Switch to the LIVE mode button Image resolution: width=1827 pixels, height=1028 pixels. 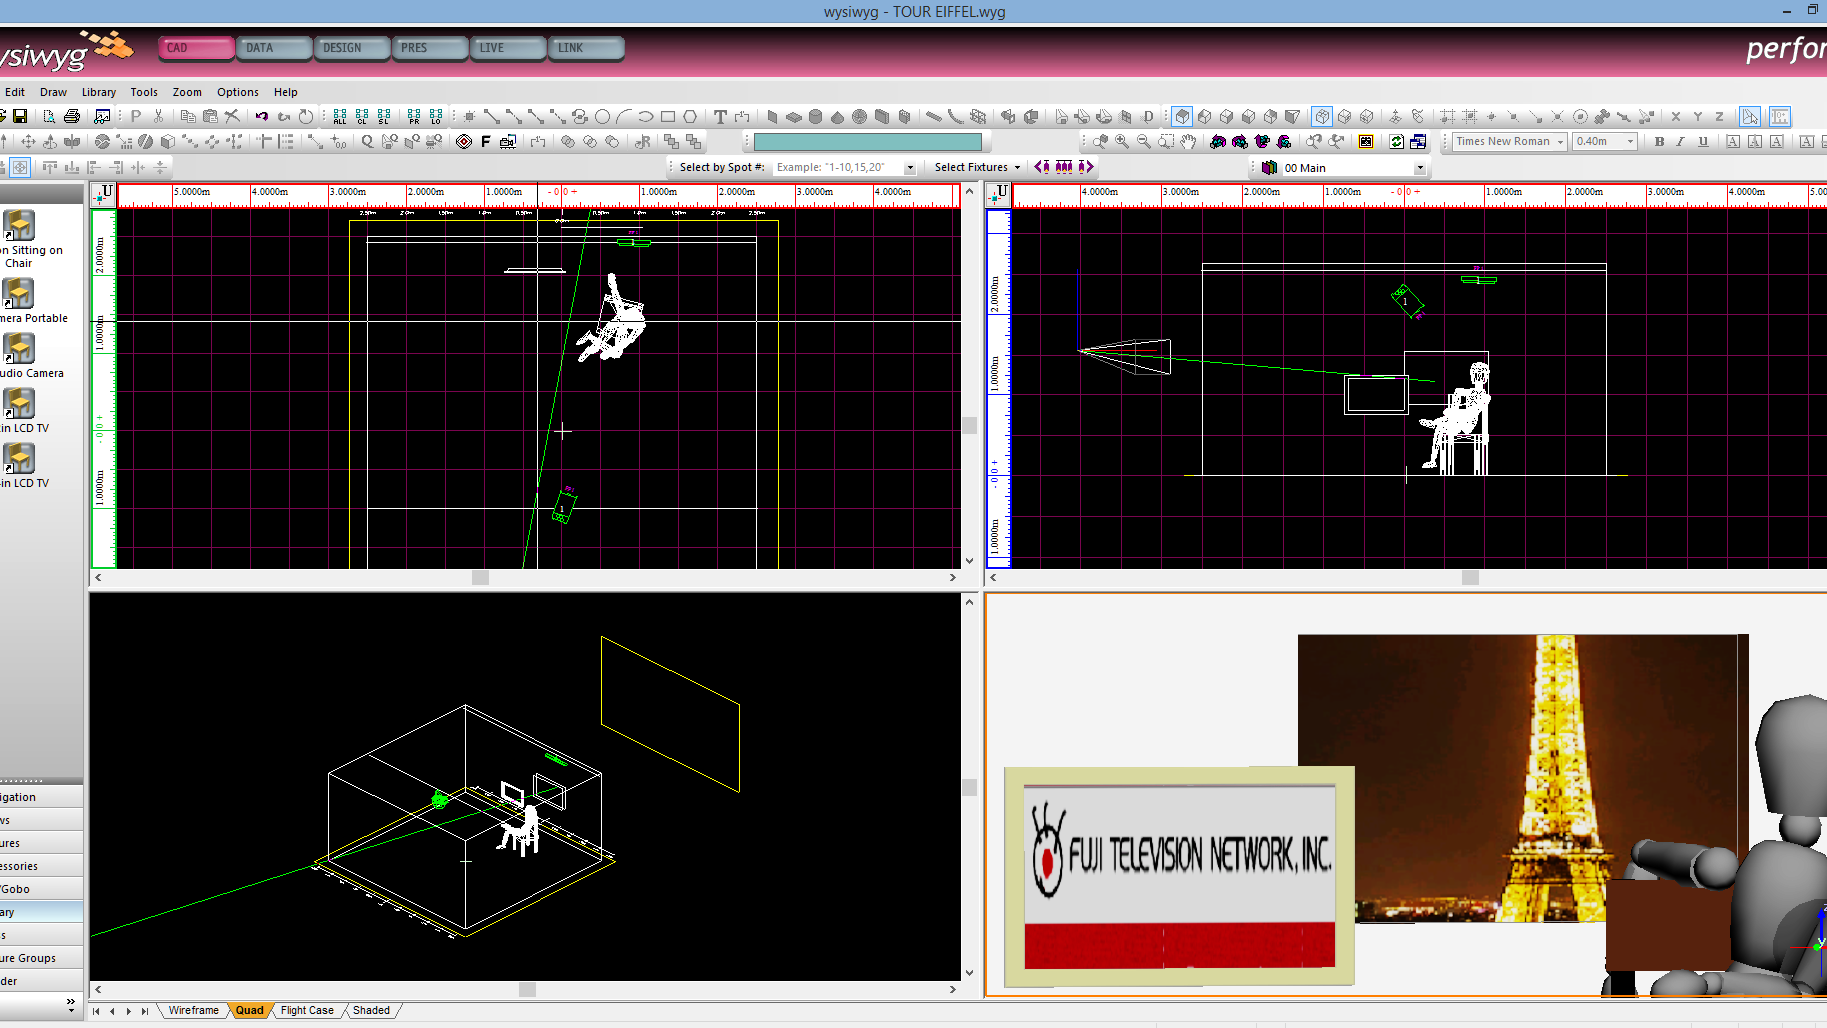(x=507, y=48)
